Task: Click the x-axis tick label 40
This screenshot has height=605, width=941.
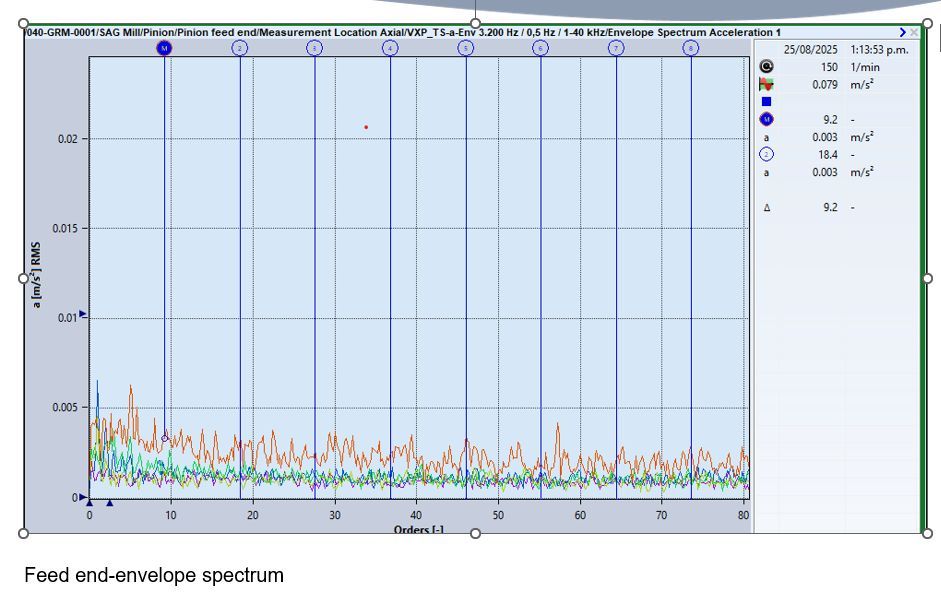Action: pyautogui.click(x=416, y=515)
